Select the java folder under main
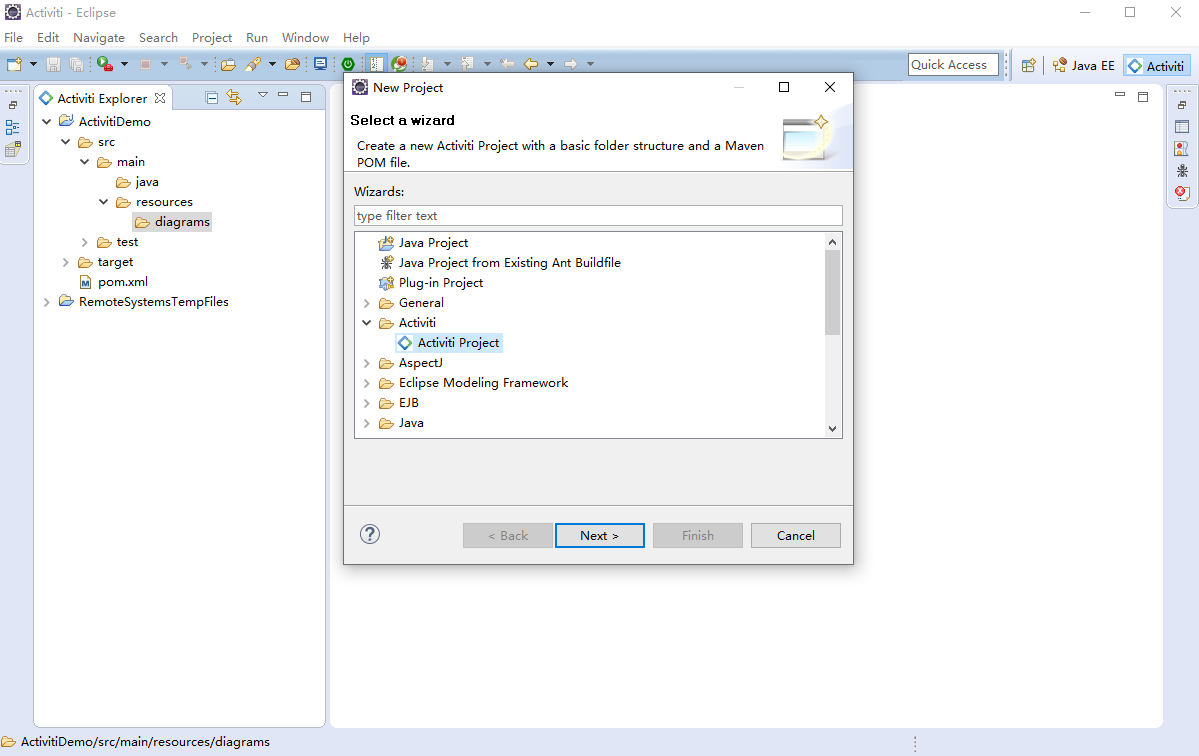Screen dimensions: 1199x756 coord(138,182)
